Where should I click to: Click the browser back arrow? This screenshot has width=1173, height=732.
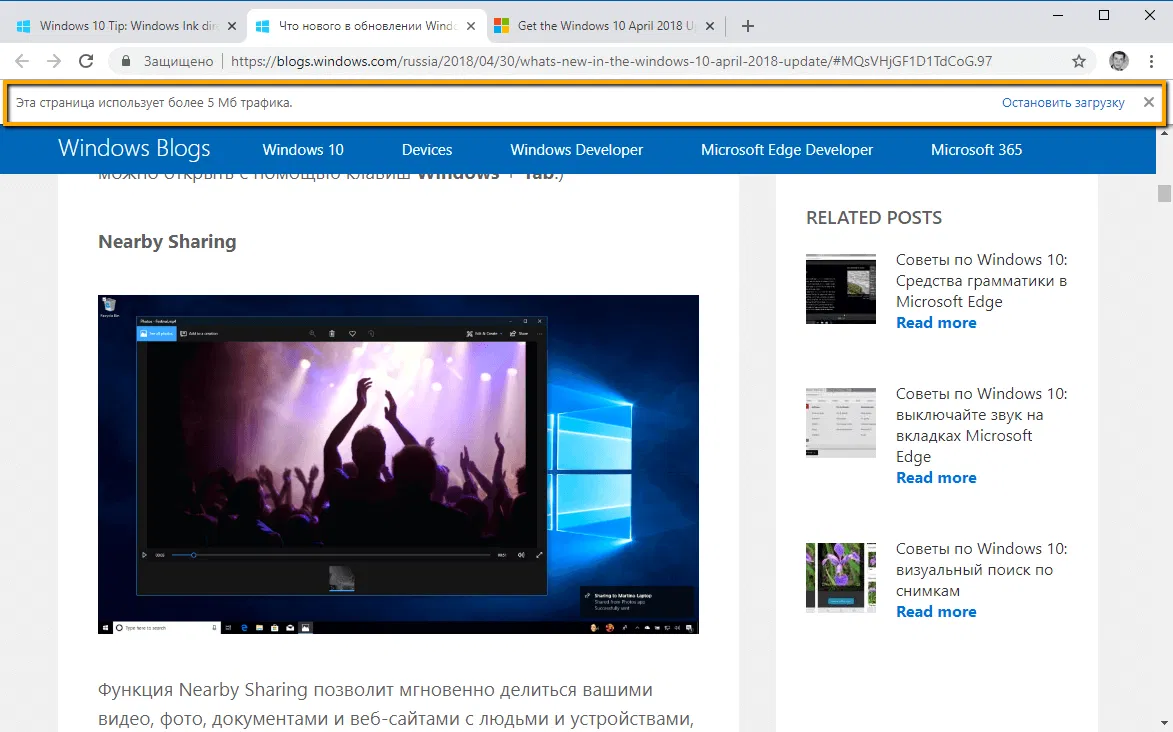22,61
